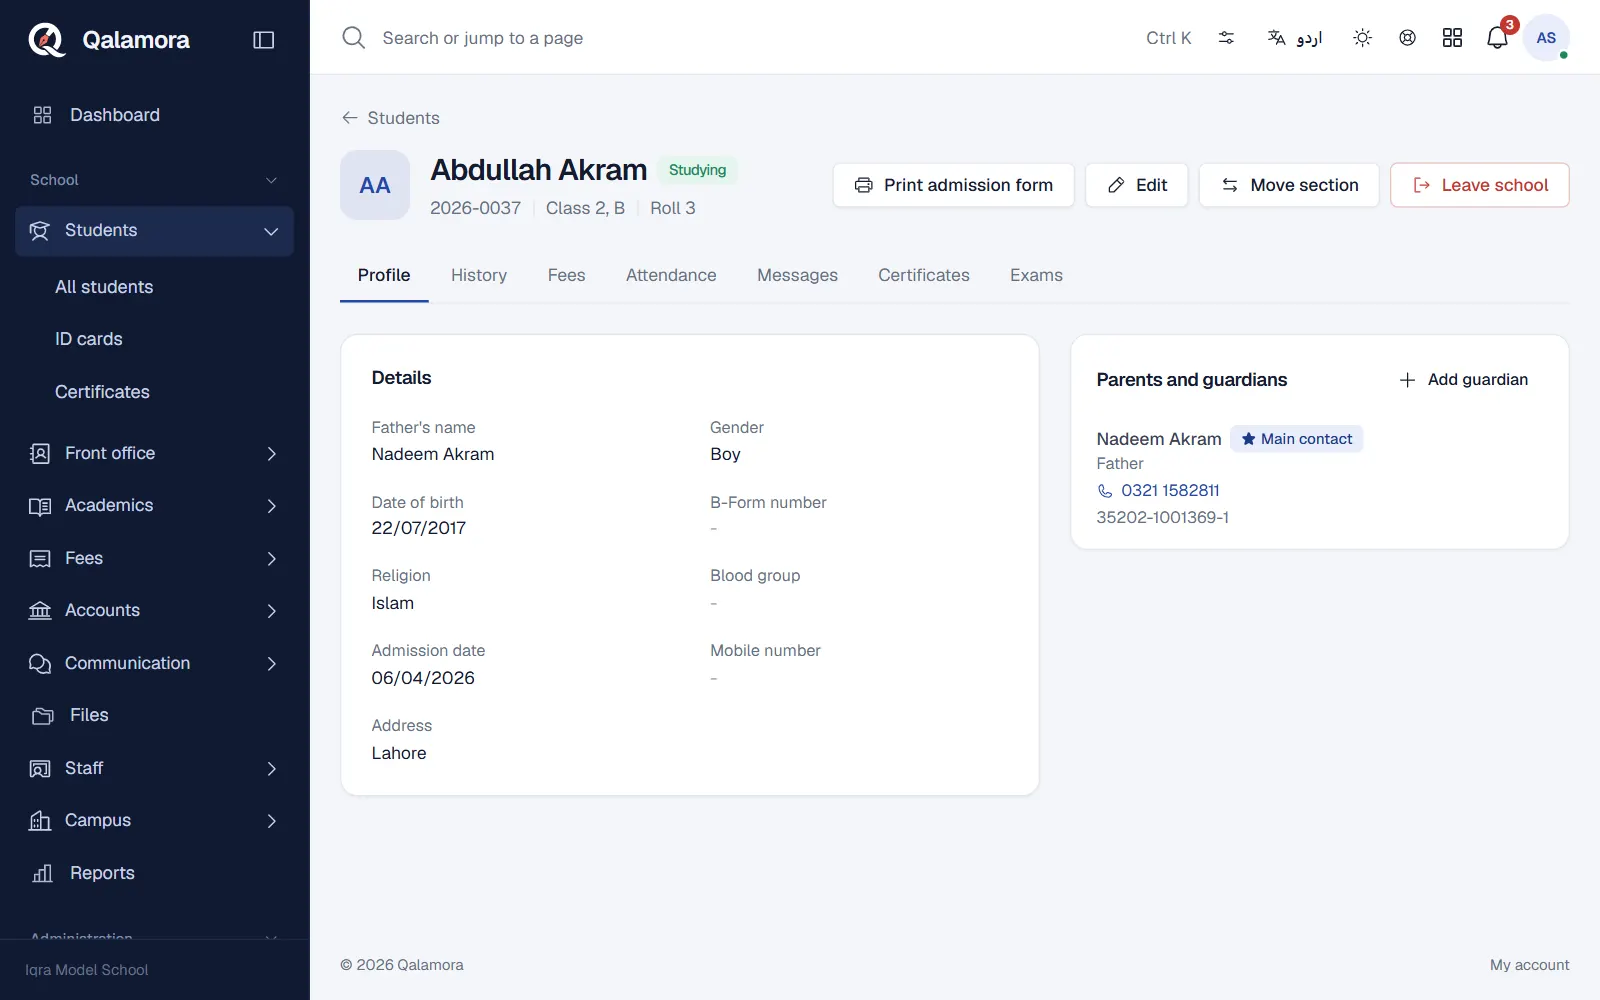Viewport: 1600px width, 1000px height.
Task: Open the student Certificates tab
Action: pyautogui.click(x=924, y=275)
